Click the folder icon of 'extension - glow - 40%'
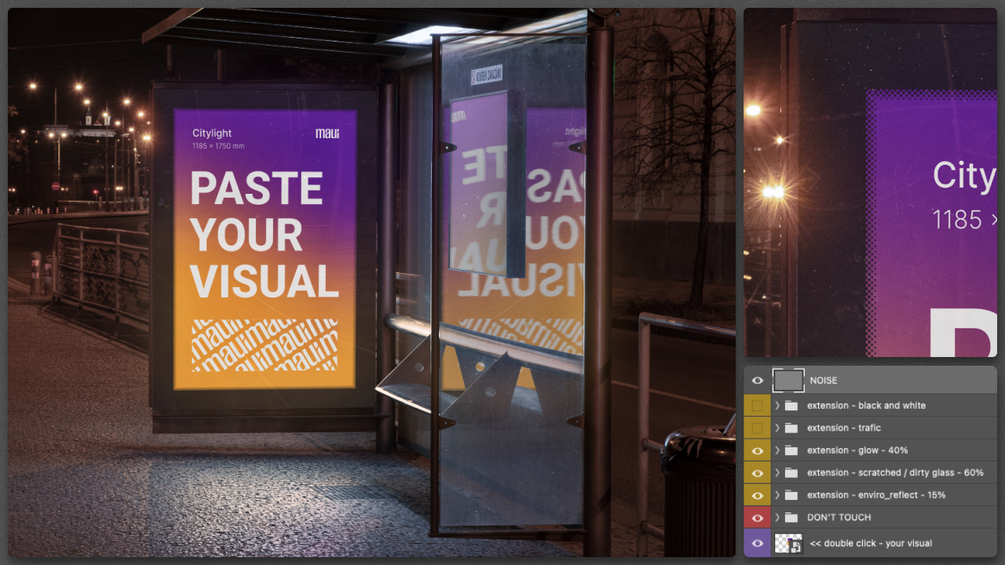This screenshot has height=565, width=1005. coord(792,450)
